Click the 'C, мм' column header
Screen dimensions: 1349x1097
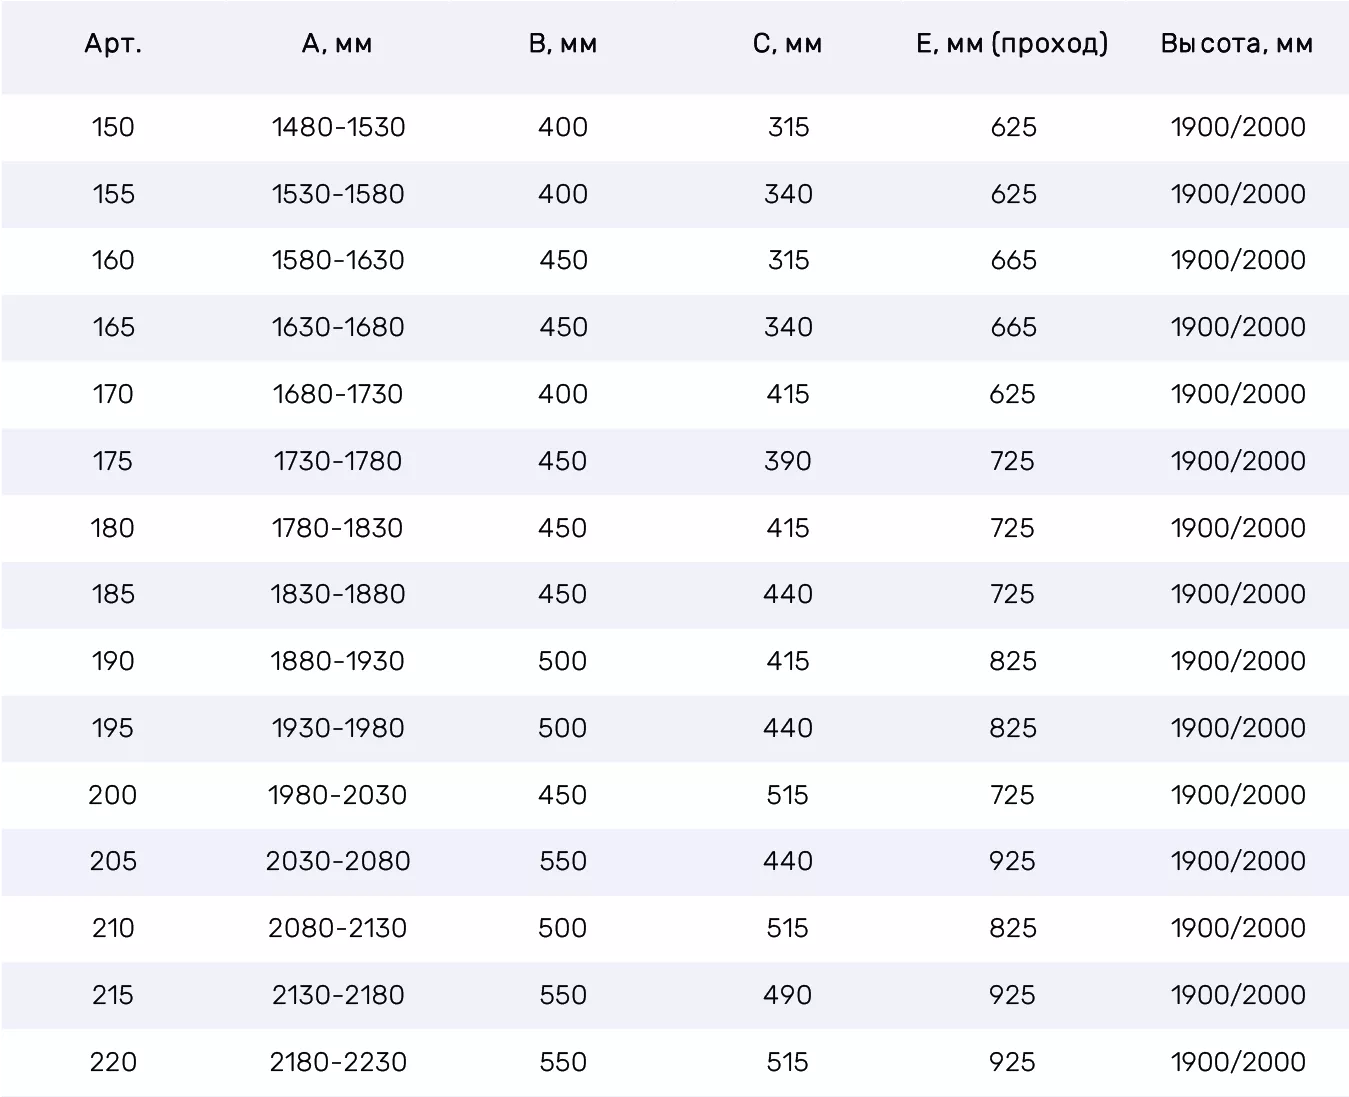(x=787, y=44)
